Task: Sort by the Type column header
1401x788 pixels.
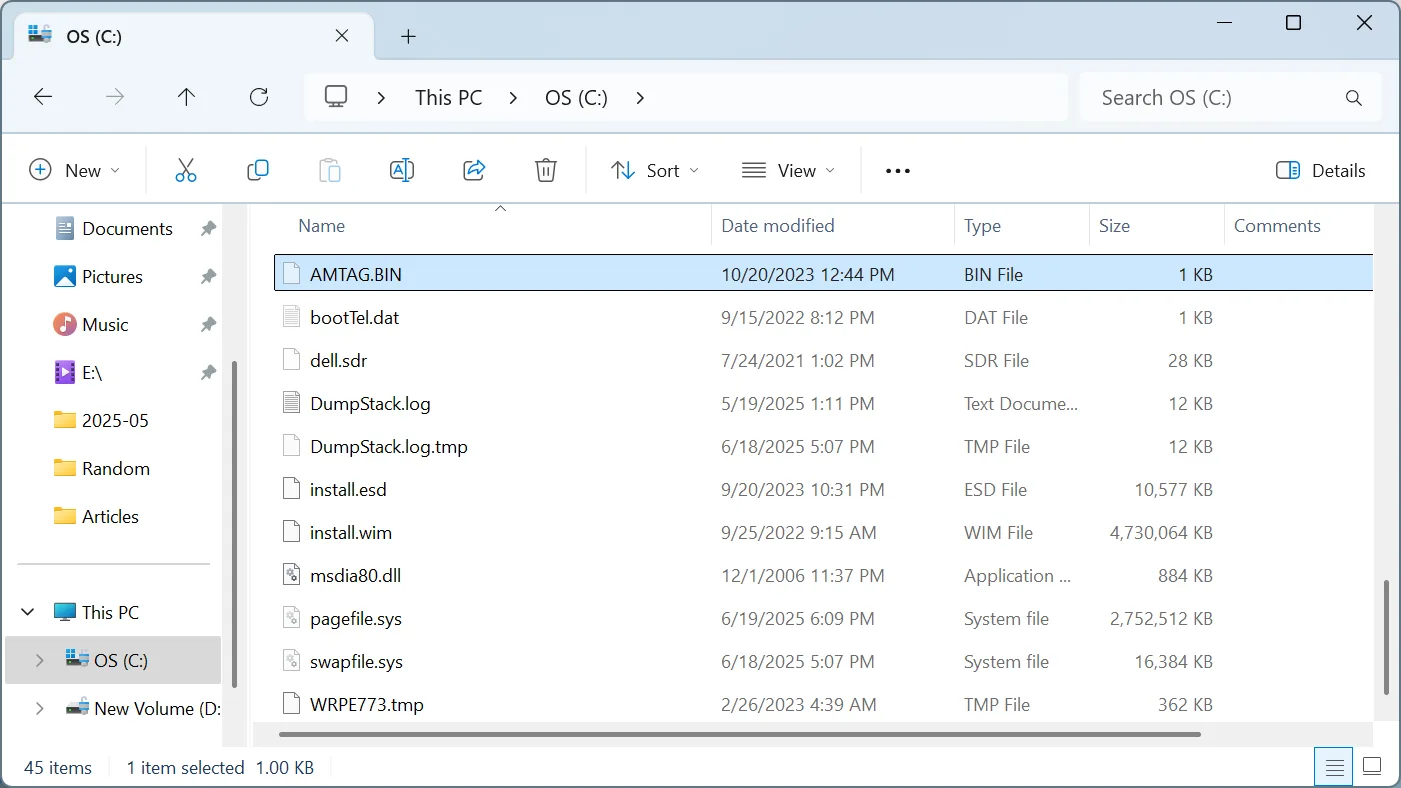Action: [x=1022, y=226]
